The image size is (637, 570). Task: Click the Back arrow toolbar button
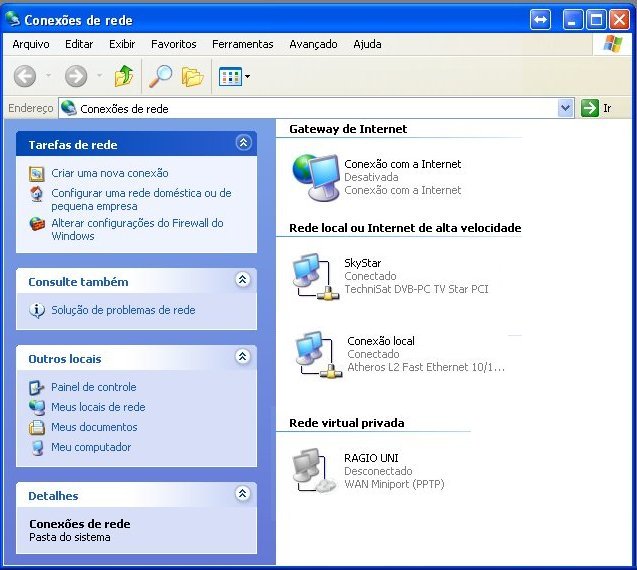pos(25,76)
